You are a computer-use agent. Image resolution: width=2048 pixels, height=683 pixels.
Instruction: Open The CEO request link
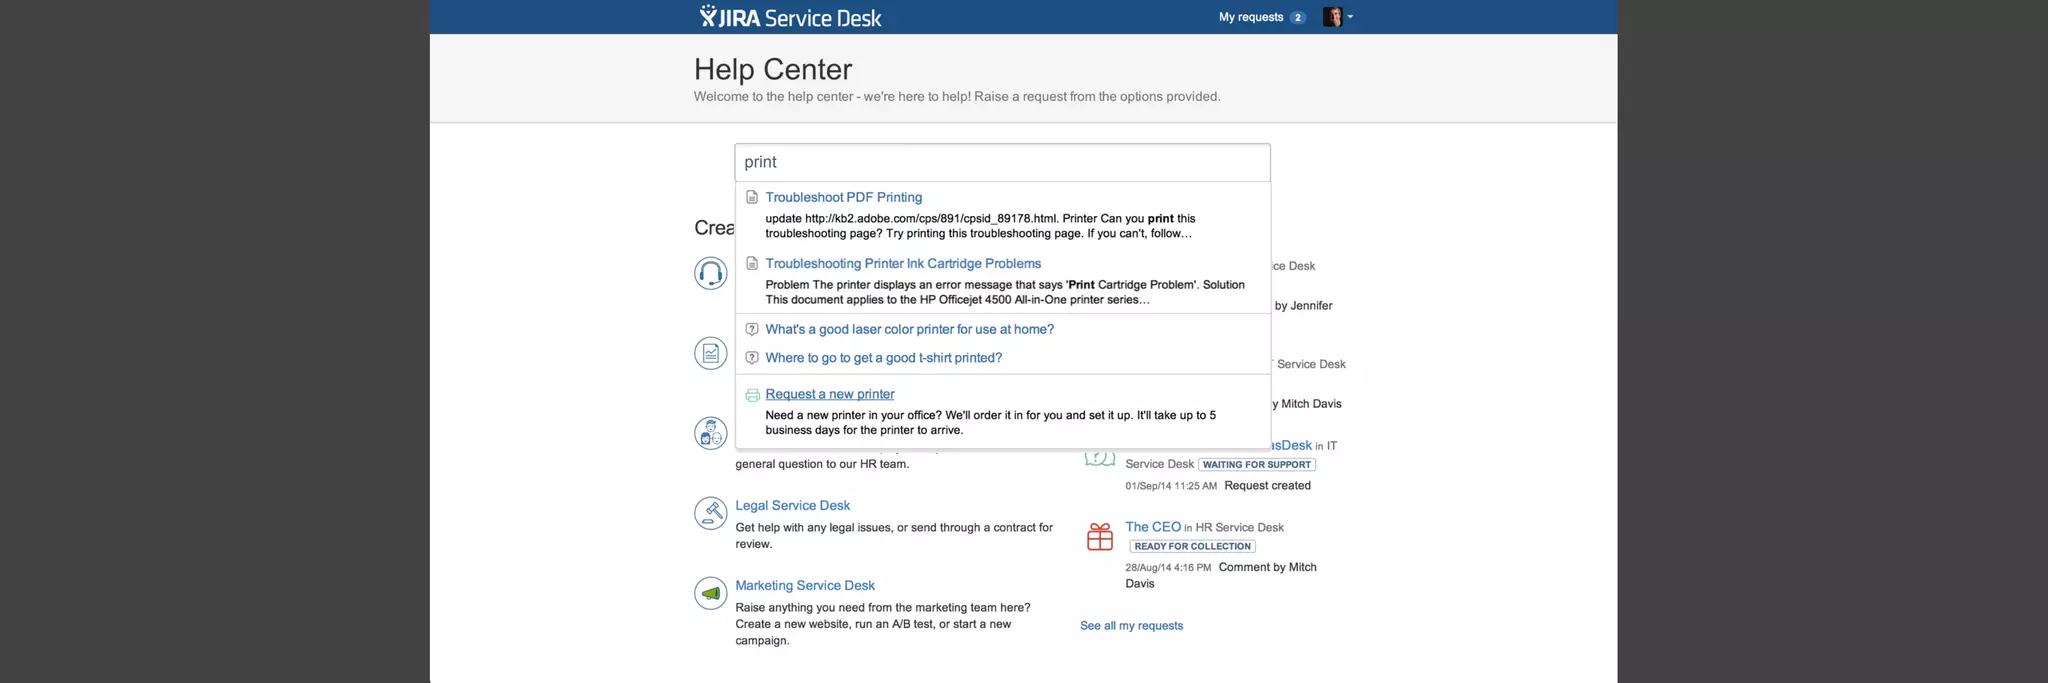tap(1152, 526)
